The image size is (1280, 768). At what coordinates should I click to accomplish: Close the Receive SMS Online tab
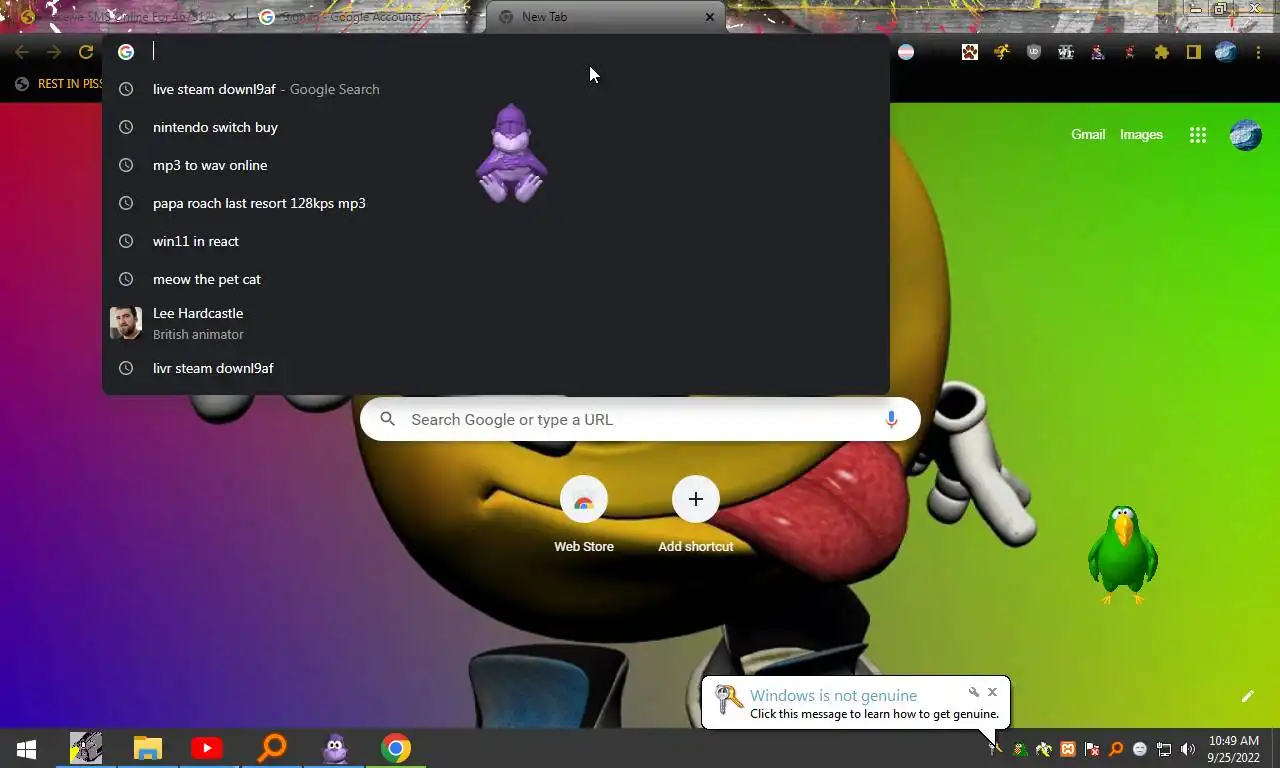[x=232, y=17]
